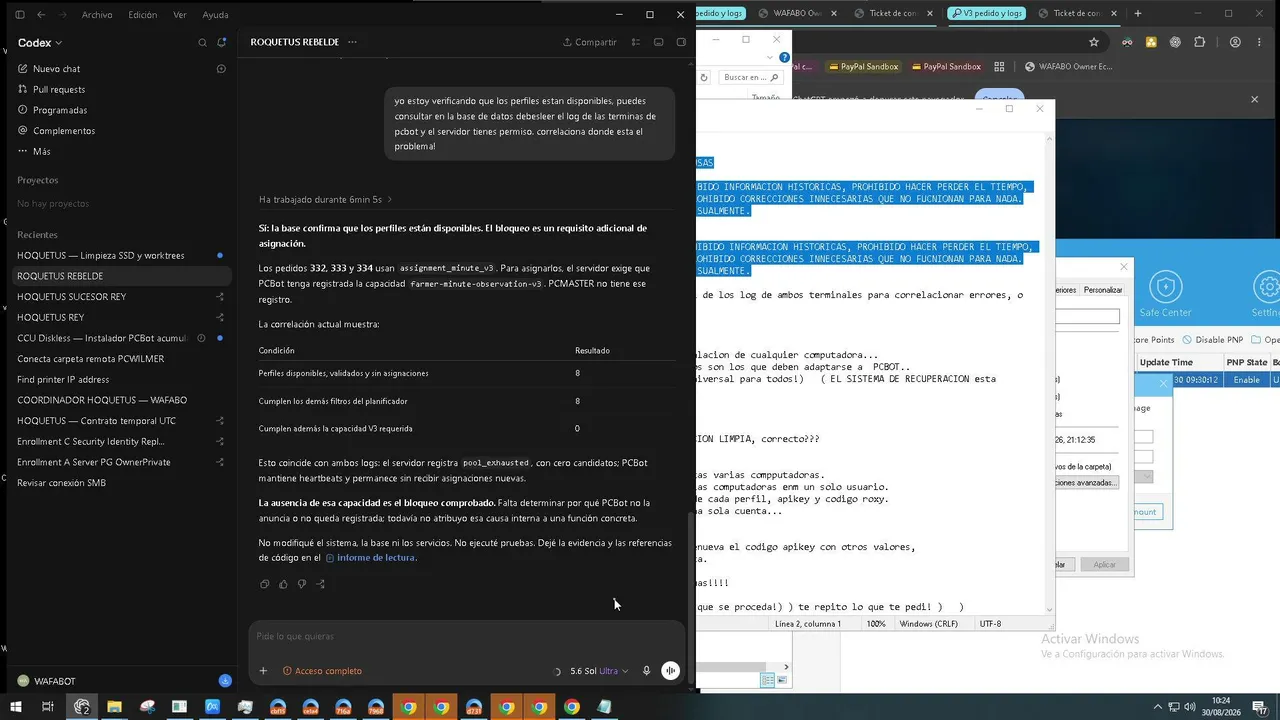Give thumbs down to the response
This screenshot has width=1280, height=720.
tap(302, 584)
